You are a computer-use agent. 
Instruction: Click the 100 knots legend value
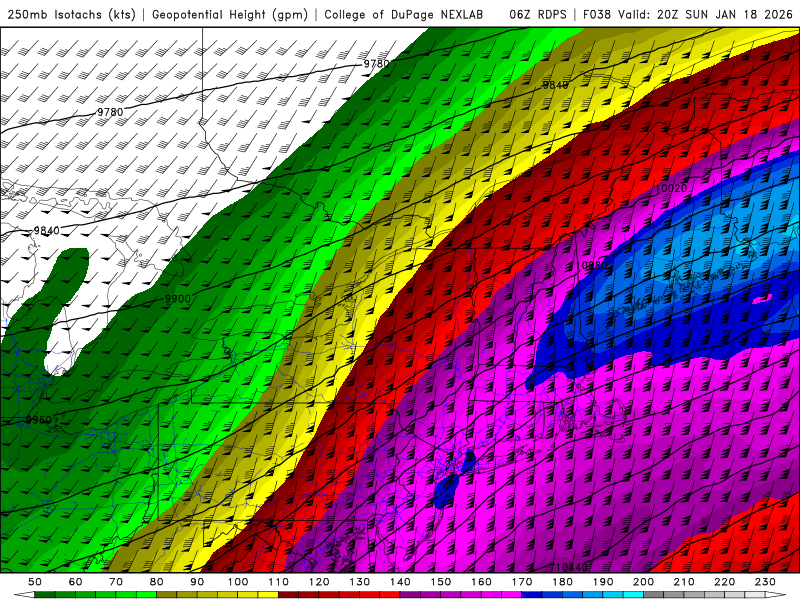238,582
